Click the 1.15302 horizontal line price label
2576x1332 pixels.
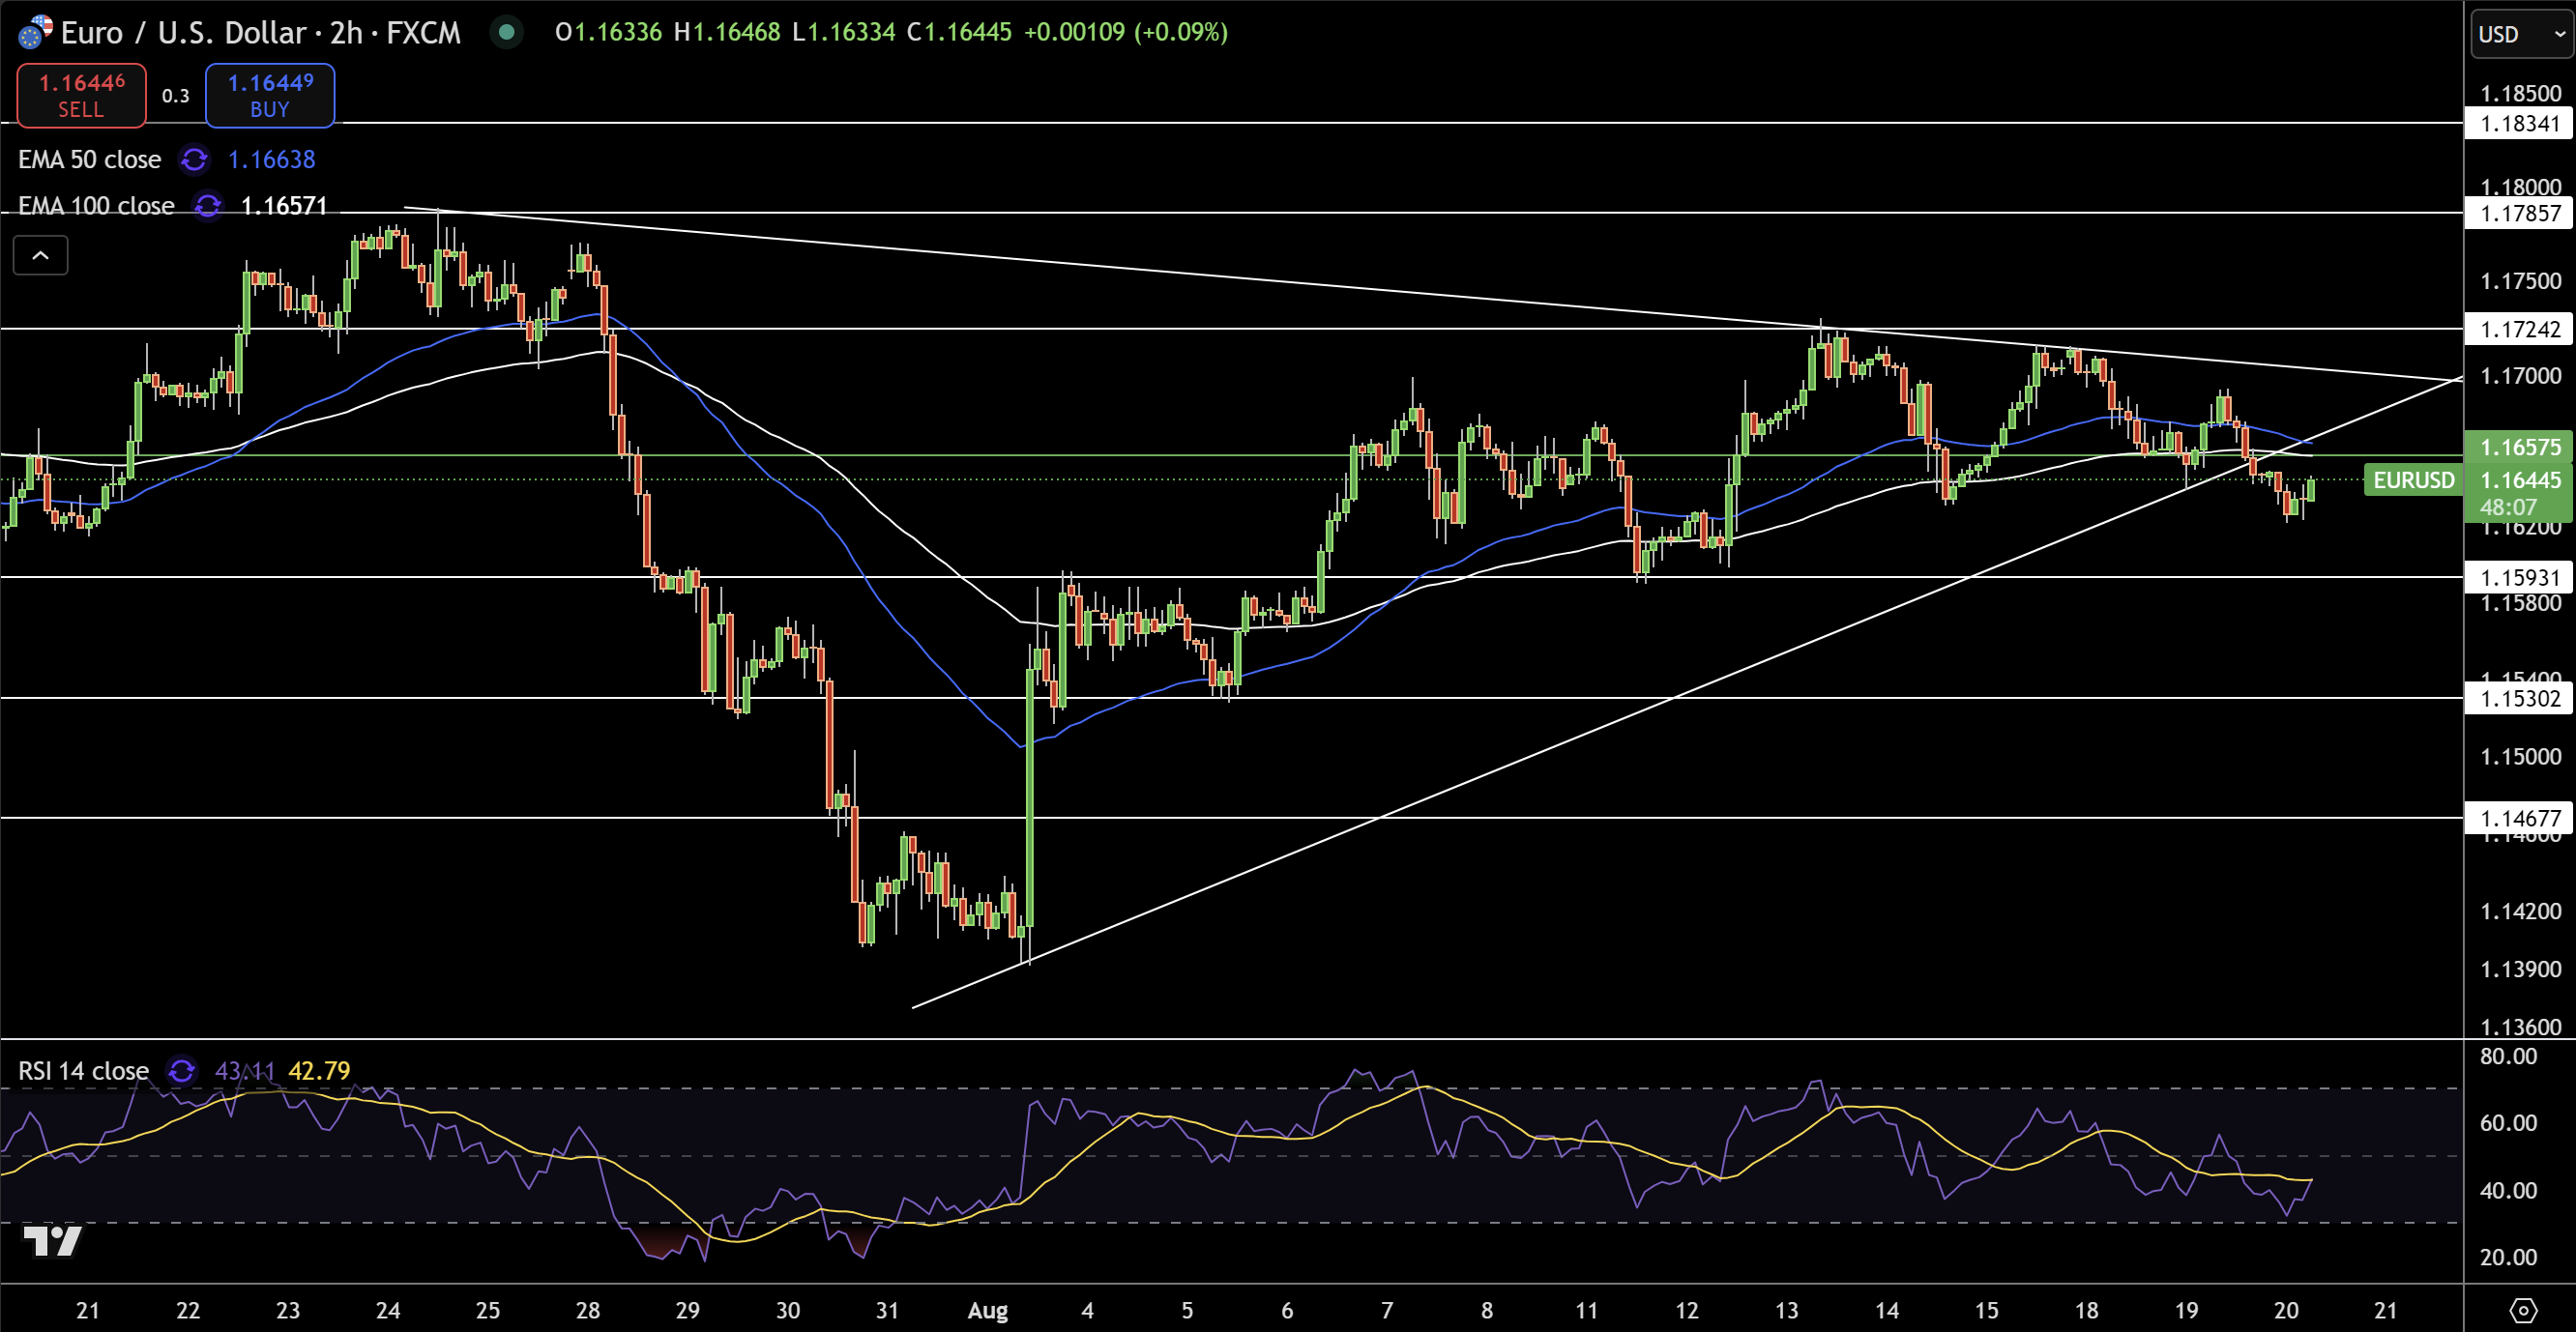click(2519, 698)
